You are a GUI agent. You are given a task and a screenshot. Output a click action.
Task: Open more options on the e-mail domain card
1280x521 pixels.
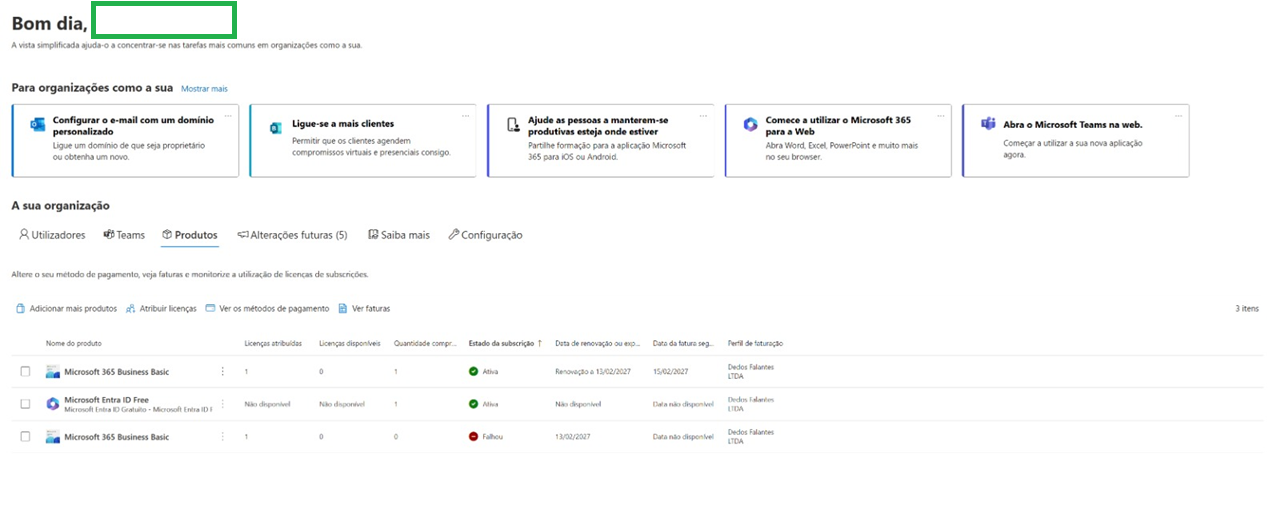(x=227, y=116)
